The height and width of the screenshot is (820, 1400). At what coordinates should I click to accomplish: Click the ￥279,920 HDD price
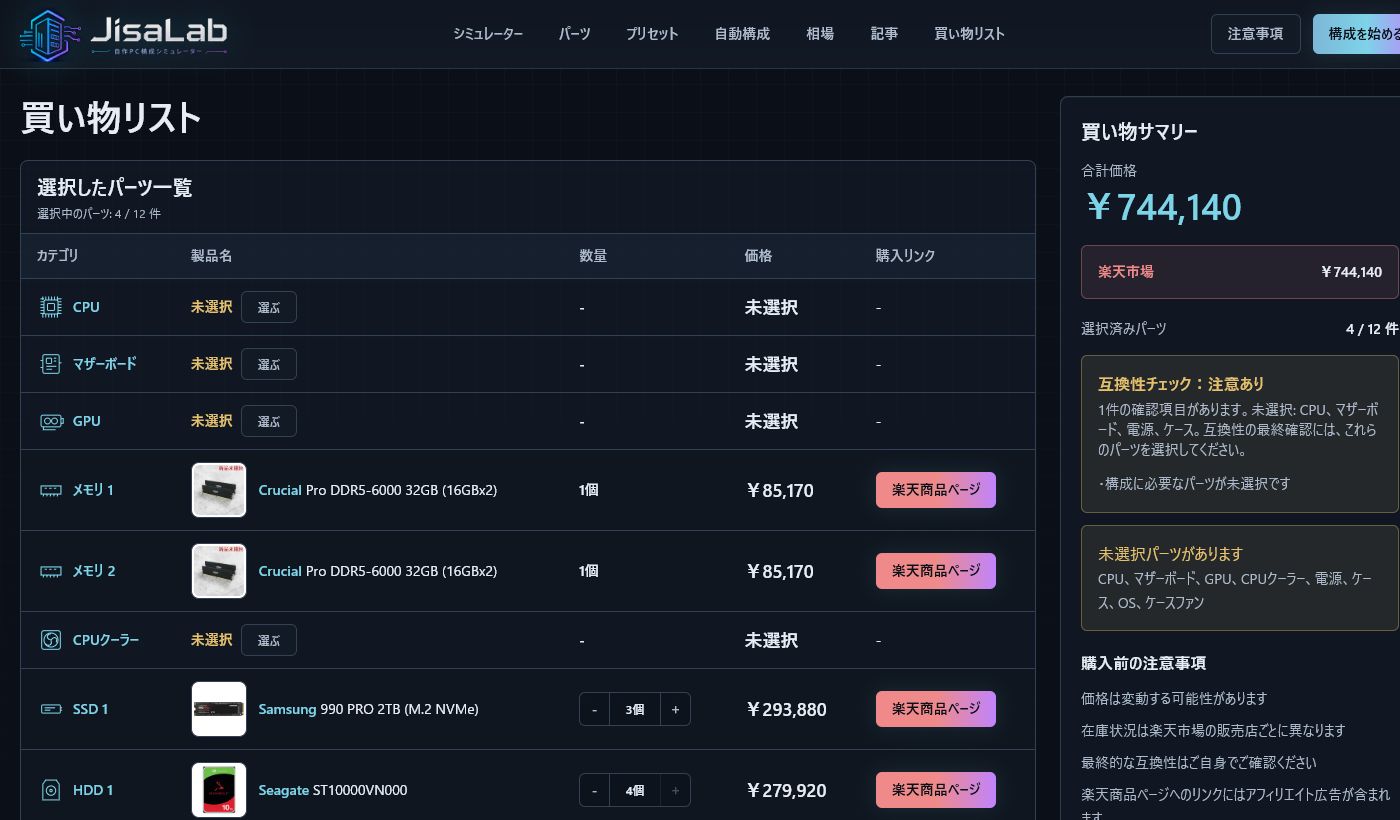click(x=786, y=791)
